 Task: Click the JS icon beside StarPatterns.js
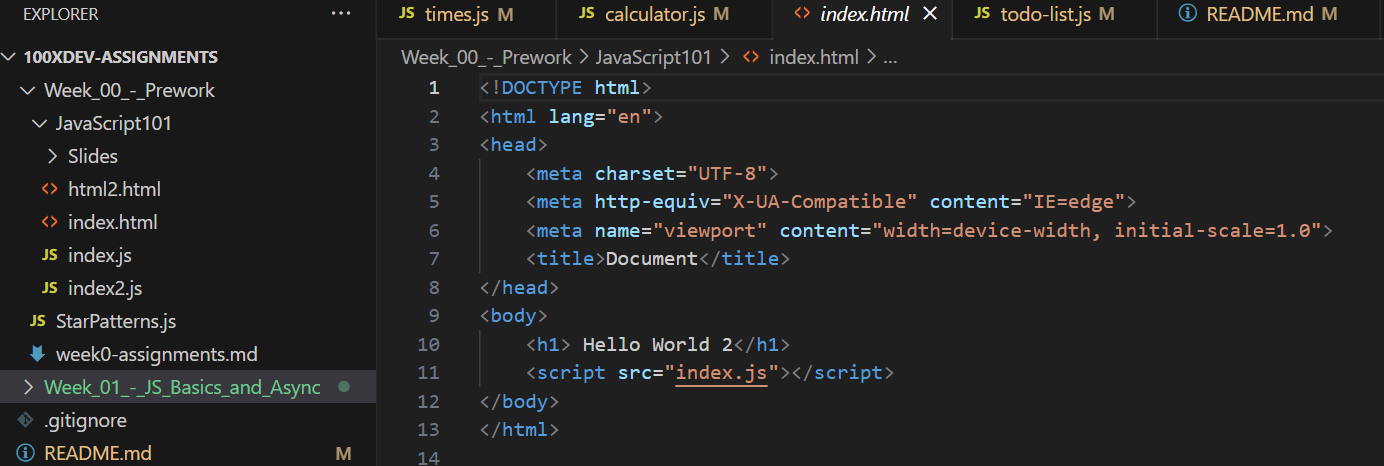(x=37, y=321)
